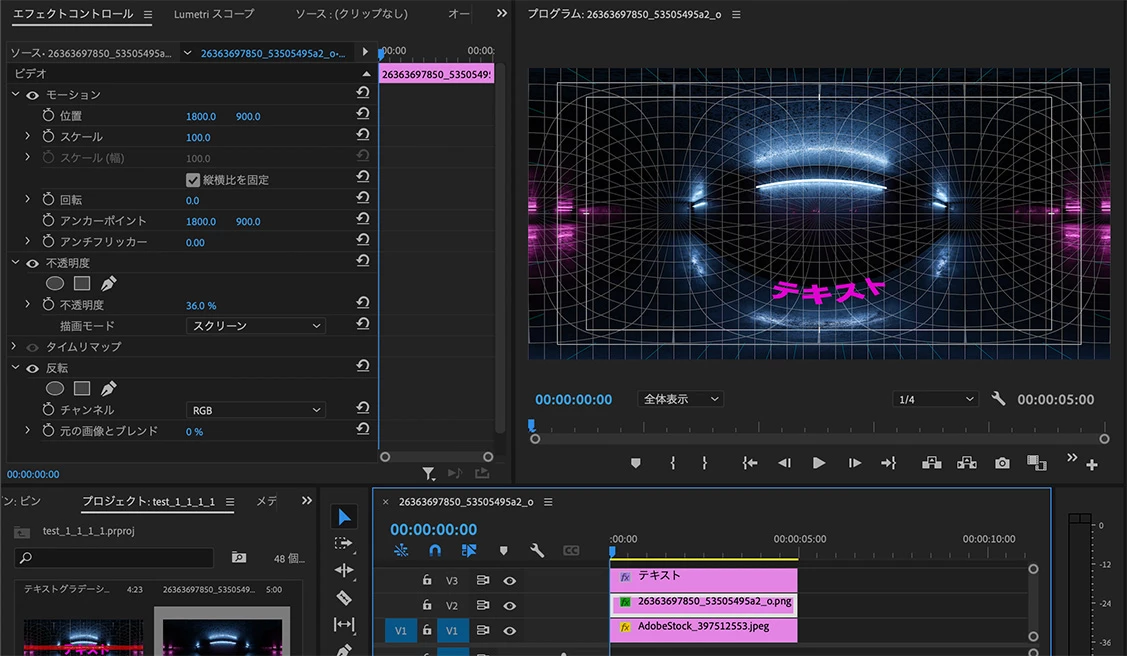Add marker in timeline header
This screenshot has width=1127, height=656.
click(x=503, y=551)
